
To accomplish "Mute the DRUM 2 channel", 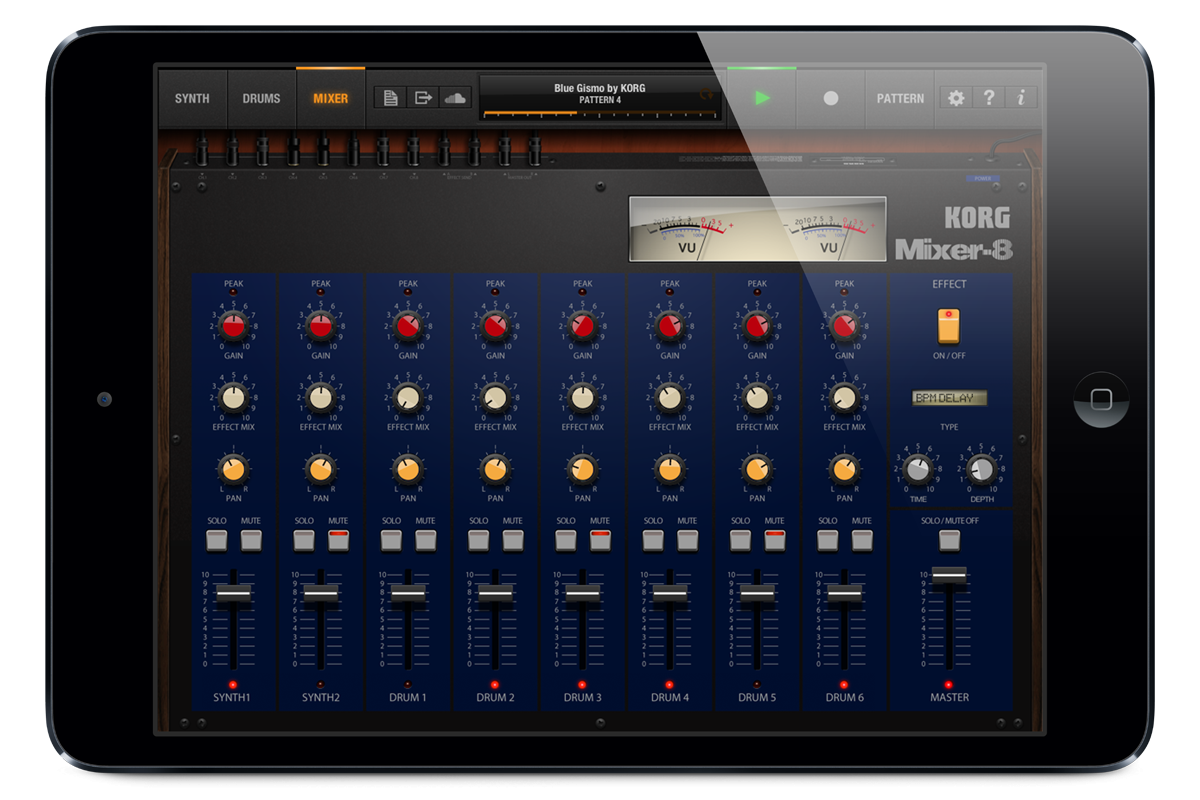I will click(513, 540).
